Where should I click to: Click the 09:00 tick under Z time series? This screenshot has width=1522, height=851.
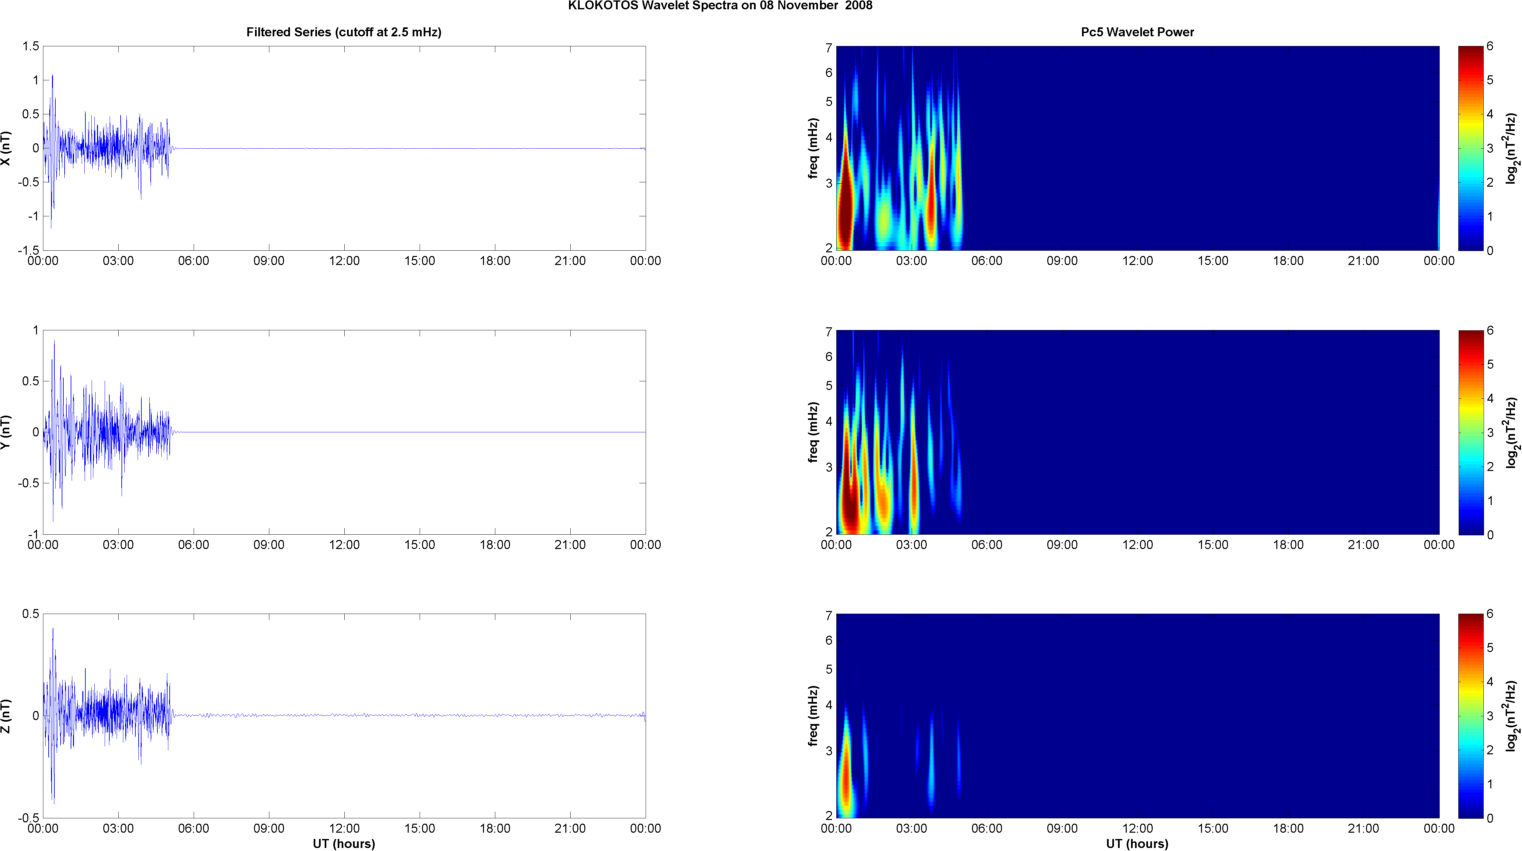tap(269, 829)
